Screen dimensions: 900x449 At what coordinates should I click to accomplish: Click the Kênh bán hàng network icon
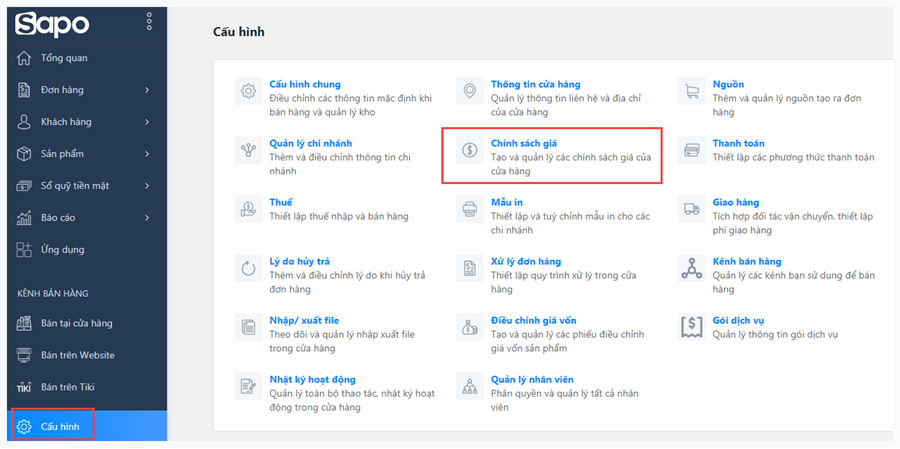(692, 268)
